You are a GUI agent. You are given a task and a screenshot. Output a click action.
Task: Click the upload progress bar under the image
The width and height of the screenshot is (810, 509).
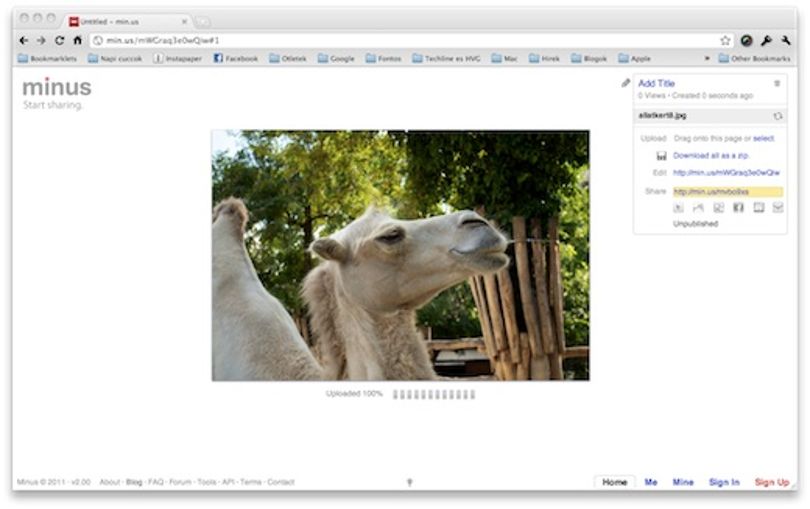coord(434,395)
